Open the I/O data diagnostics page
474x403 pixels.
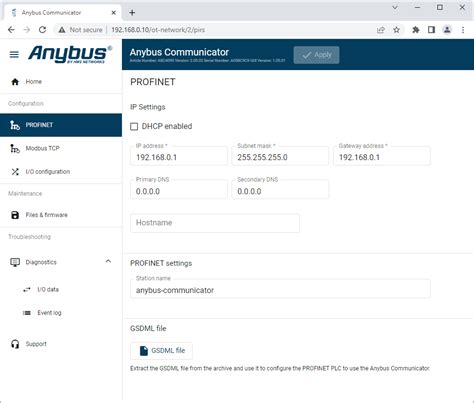pyautogui.click(x=61, y=289)
